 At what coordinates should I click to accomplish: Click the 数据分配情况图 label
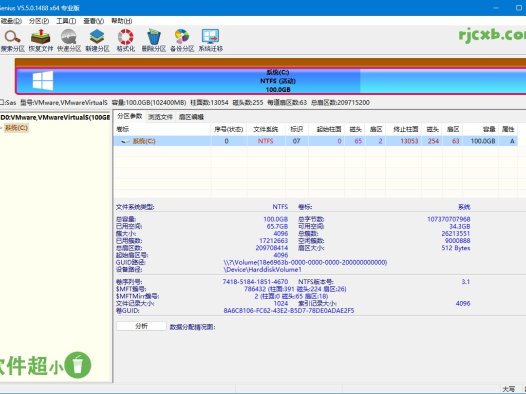coord(193,327)
